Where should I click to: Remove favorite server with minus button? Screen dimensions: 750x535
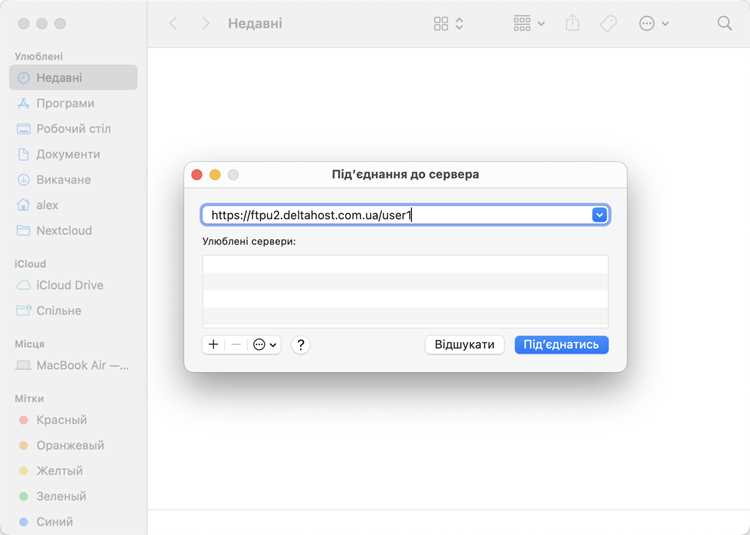pyautogui.click(x=236, y=345)
